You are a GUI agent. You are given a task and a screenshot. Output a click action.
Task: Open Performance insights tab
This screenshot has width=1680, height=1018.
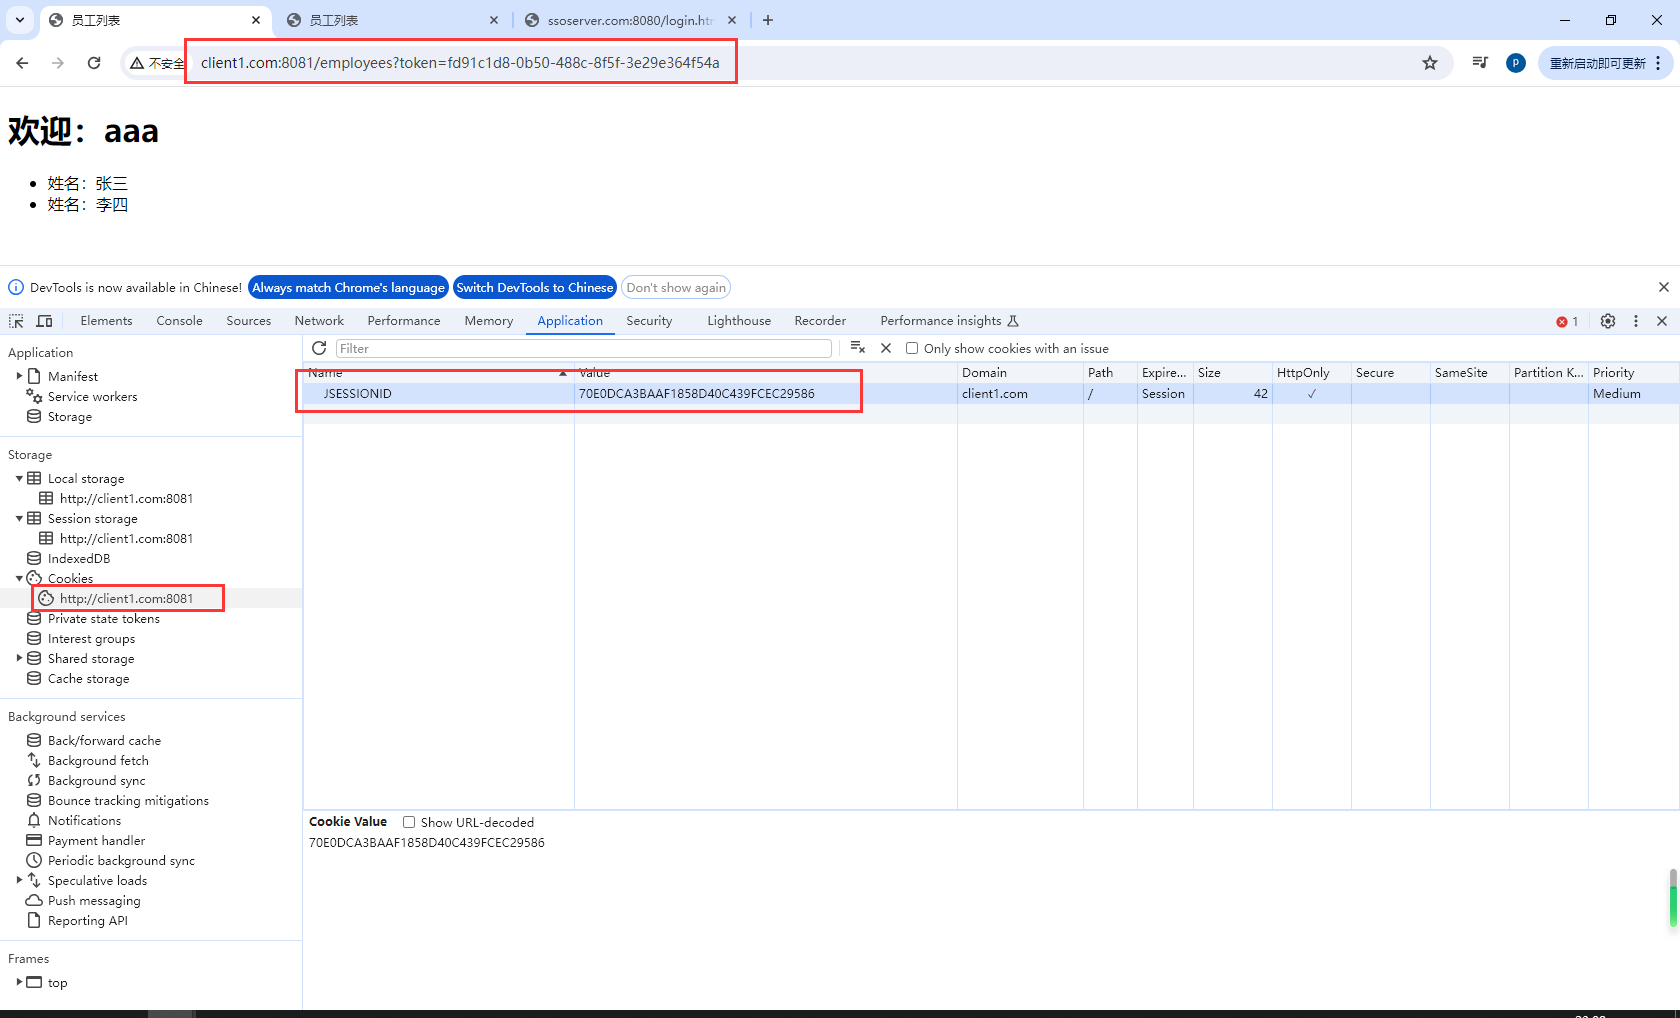pyautogui.click(x=949, y=321)
